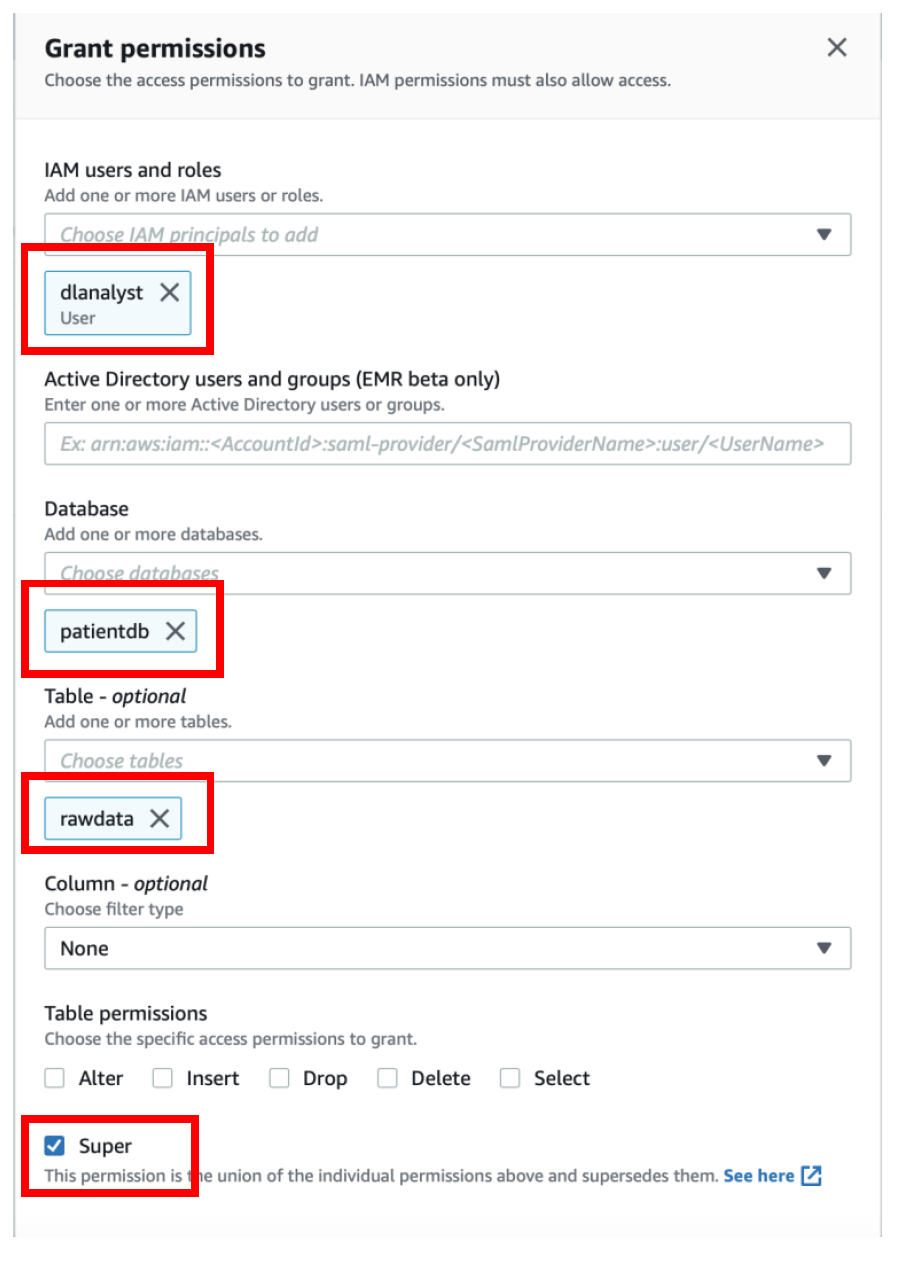Follow the See here link

[759, 1176]
